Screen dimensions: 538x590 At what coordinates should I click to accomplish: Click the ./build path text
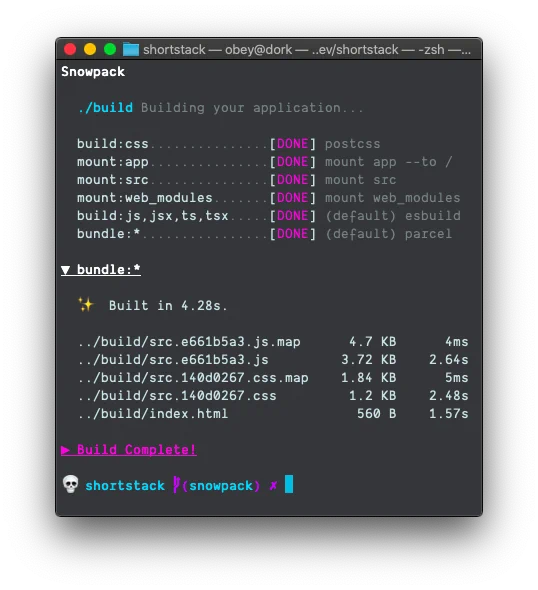click(x=105, y=108)
